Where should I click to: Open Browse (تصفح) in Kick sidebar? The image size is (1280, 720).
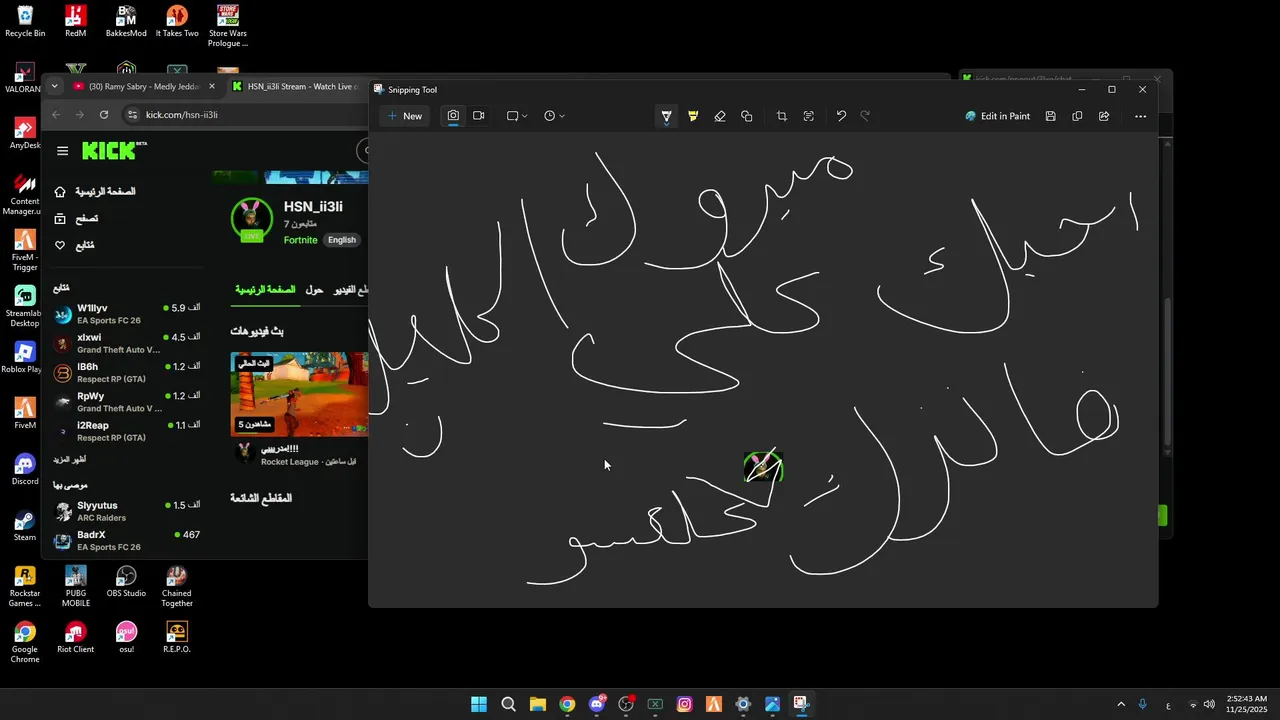[x=76, y=218]
